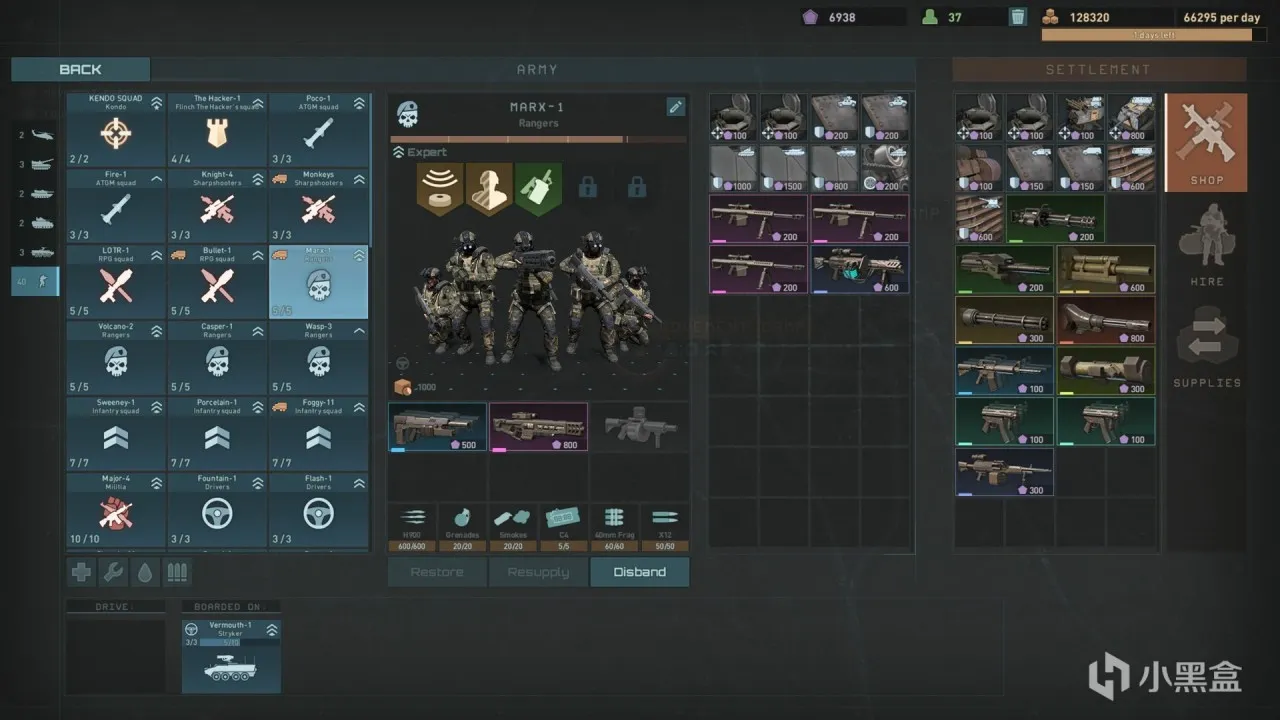
Task: Filter by infantry category showing 40
Action: (36, 282)
